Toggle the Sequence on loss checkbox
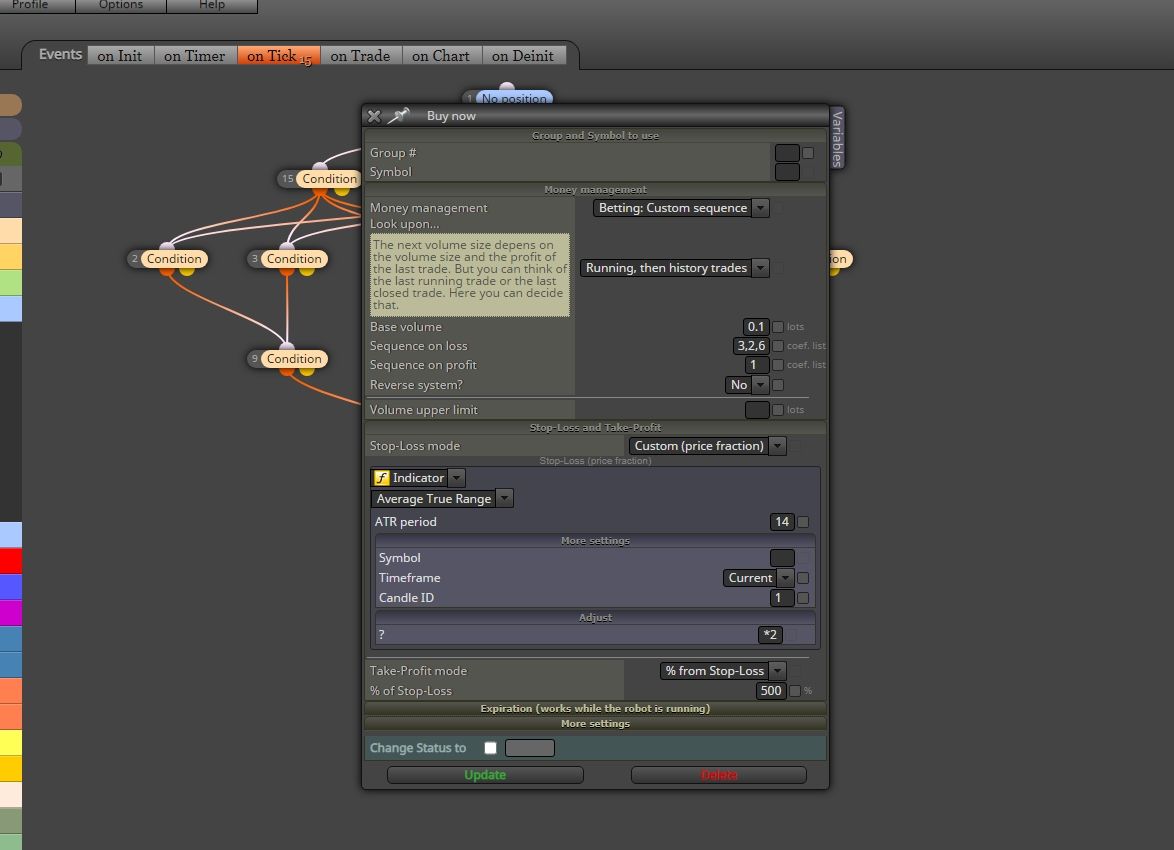The width and height of the screenshot is (1174, 850). pyautogui.click(x=778, y=346)
